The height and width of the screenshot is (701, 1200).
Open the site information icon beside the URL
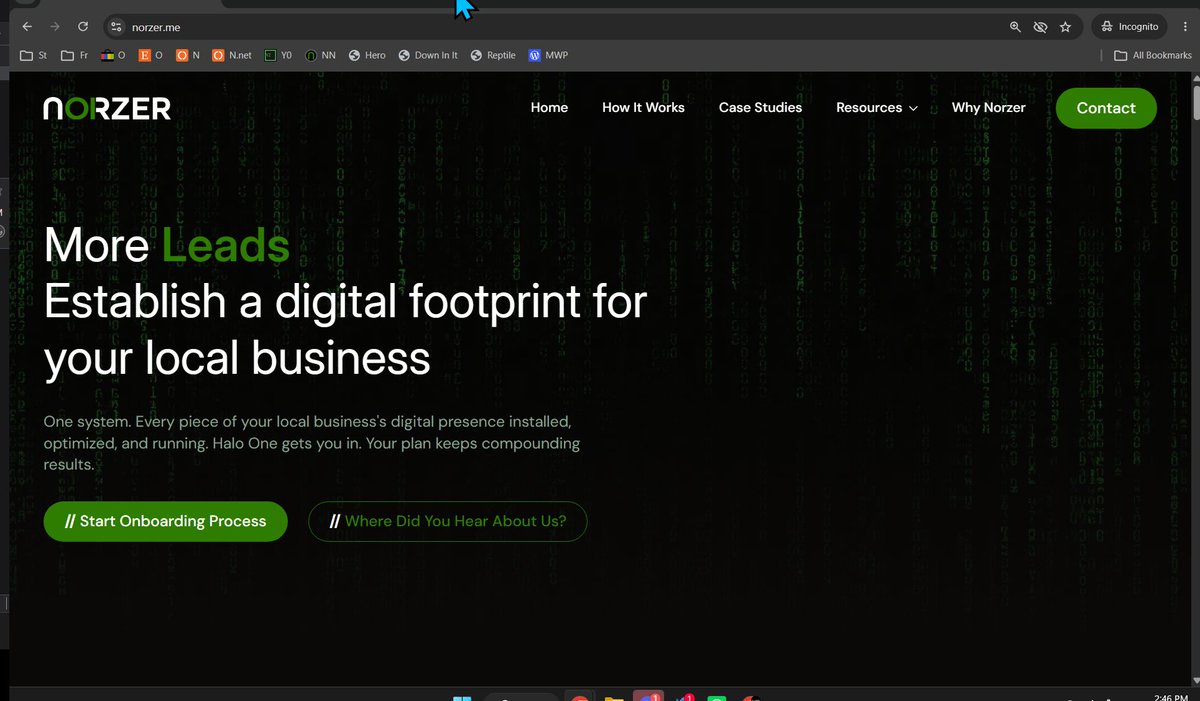tap(115, 27)
